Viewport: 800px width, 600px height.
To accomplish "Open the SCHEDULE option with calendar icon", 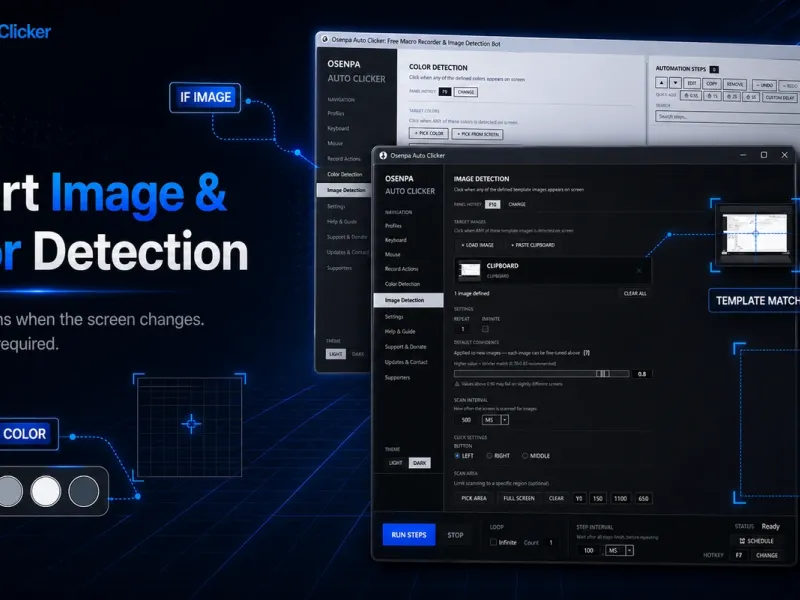I will click(757, 541).
